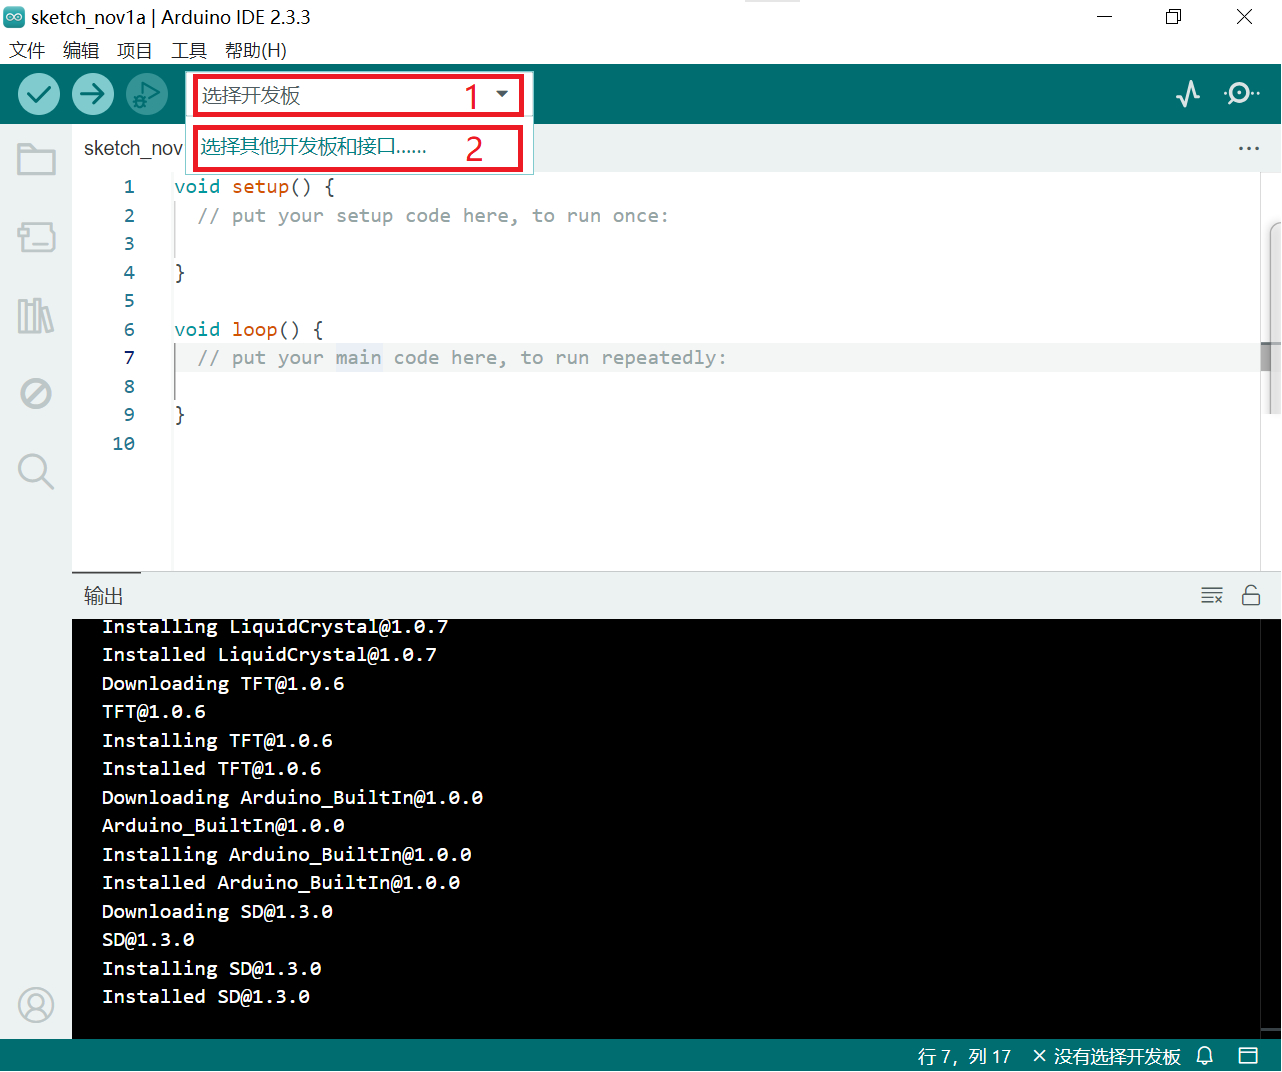Click the 'void setup() {' code line
The image size is (1282, 1072).
tap(254, 187)
